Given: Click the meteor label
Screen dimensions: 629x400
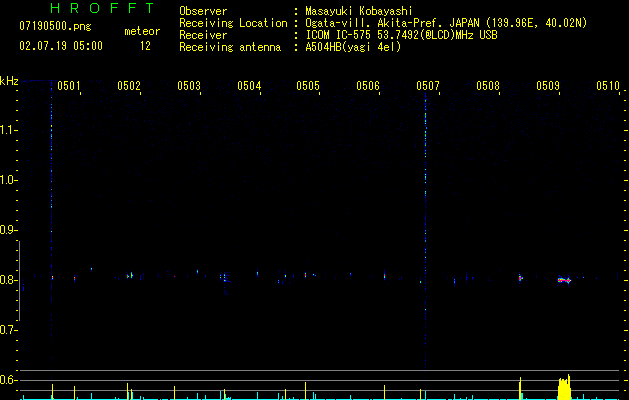Looking at the screenshot, I should 142,31.
